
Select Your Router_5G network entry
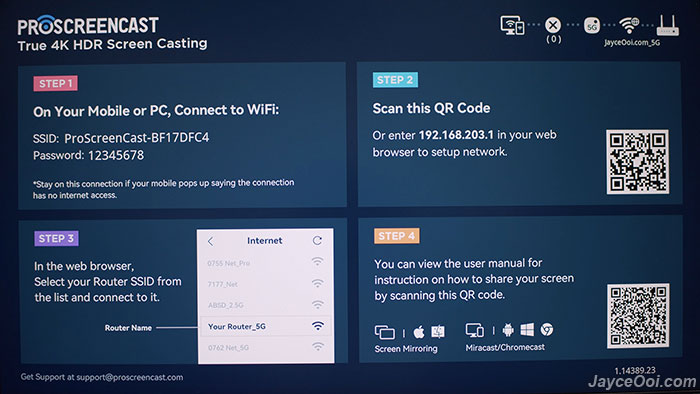click(266, 326)
